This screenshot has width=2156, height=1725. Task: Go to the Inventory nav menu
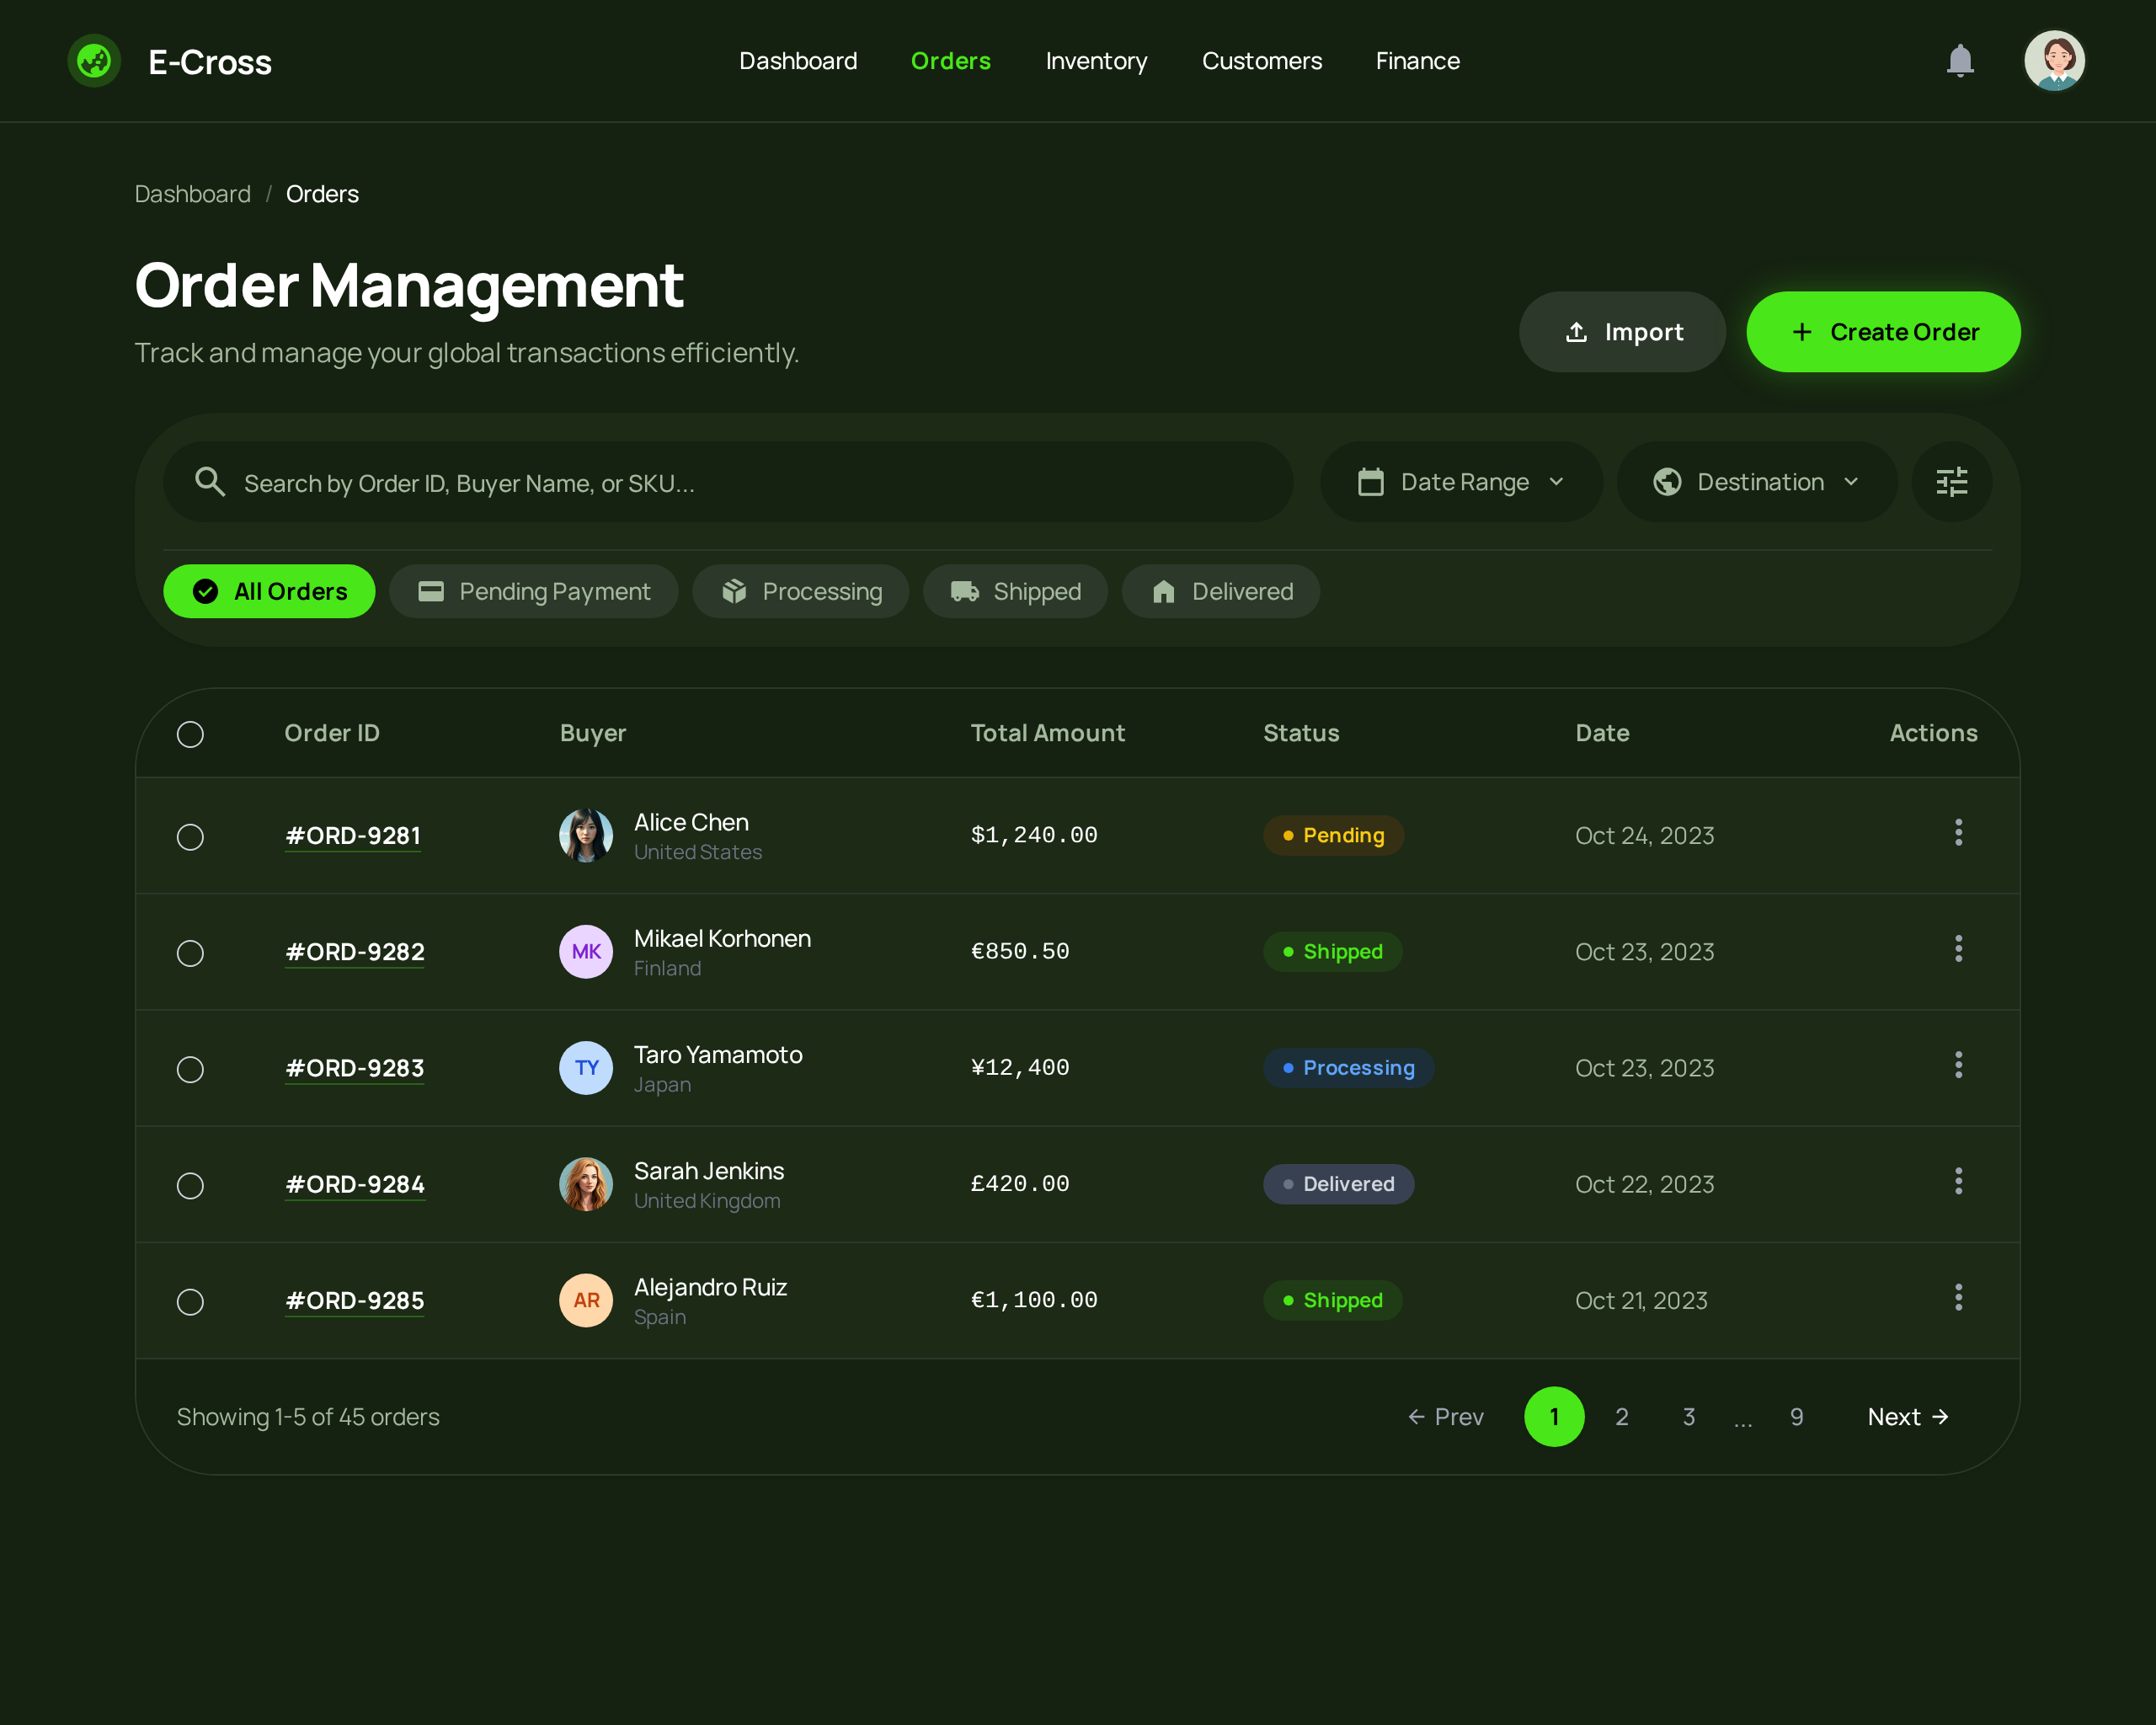click(1096, 61)
